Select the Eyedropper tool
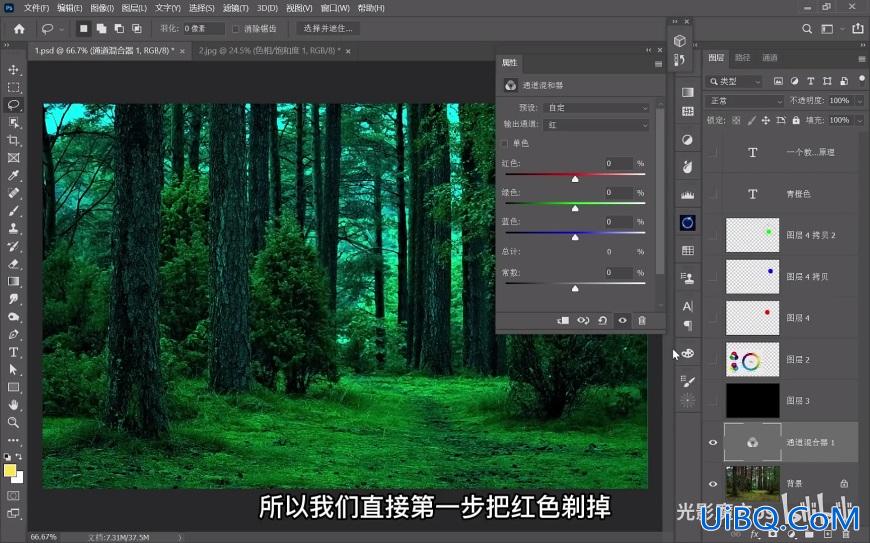870x543 pixels. [x=13, y=175]
